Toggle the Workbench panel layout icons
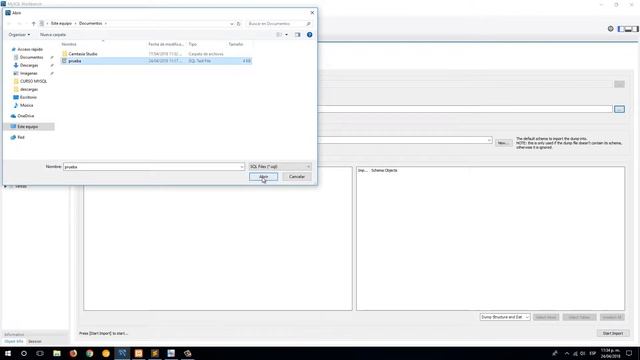The width and height of the screenshot is (640, 360). 628,29
